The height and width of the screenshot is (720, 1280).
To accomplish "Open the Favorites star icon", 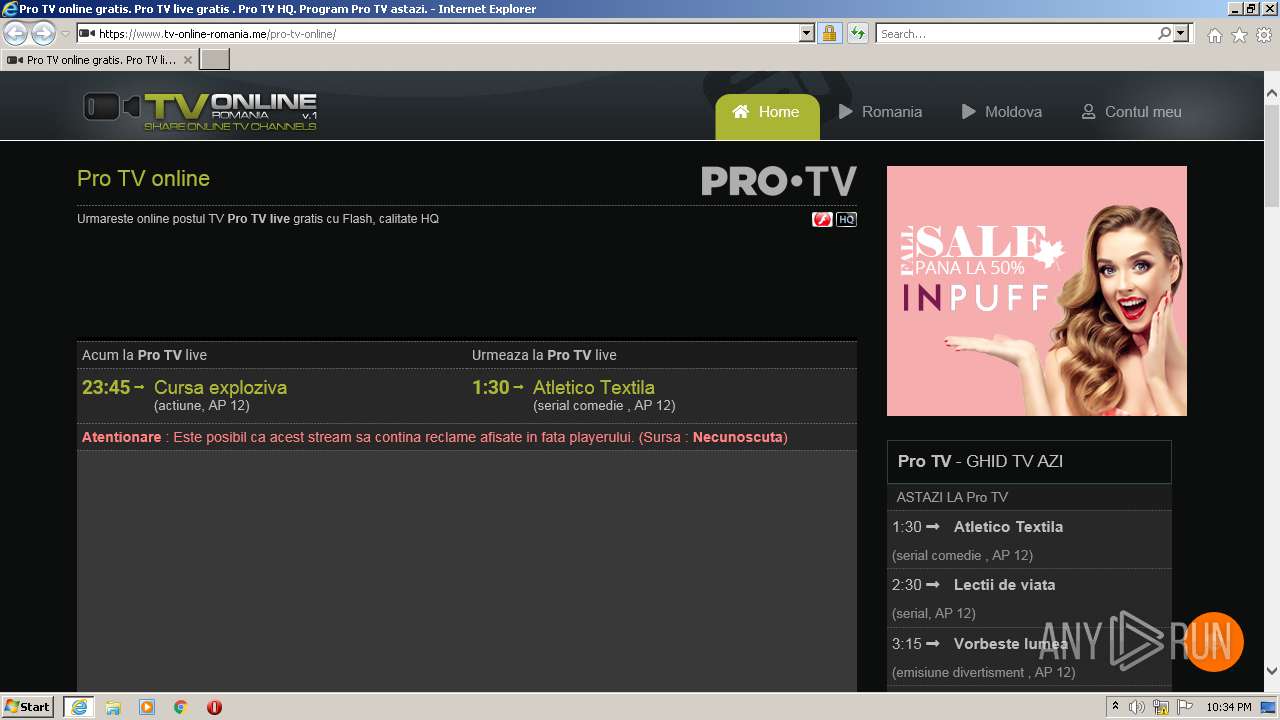I will point(1239,35).
